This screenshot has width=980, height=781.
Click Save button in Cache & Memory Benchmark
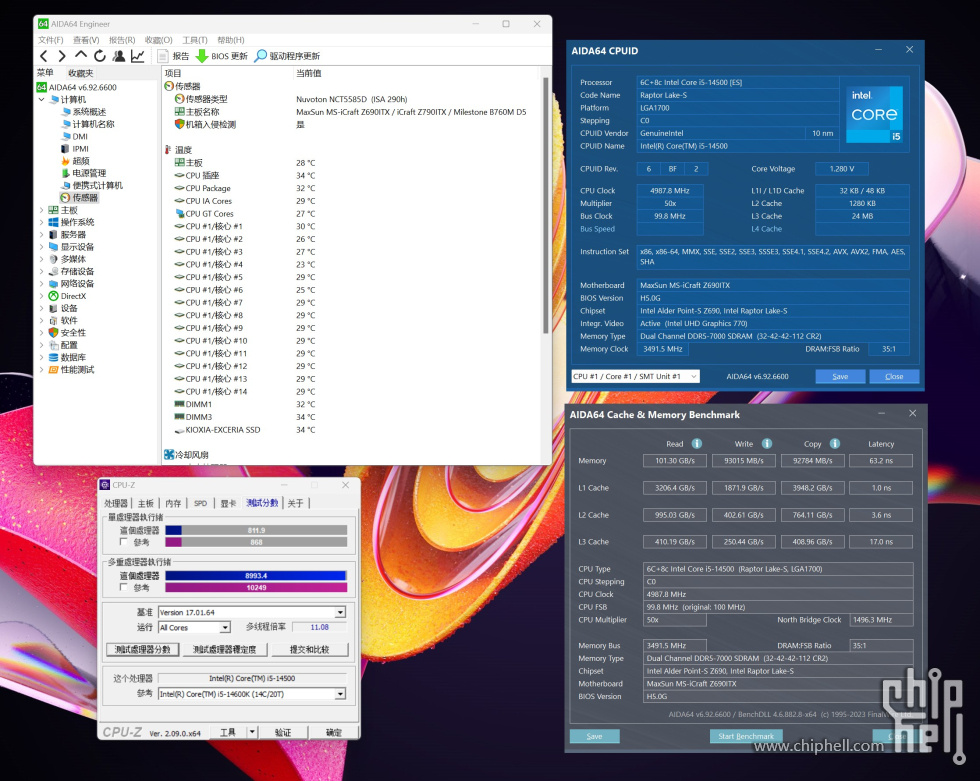tap(594, 737)
